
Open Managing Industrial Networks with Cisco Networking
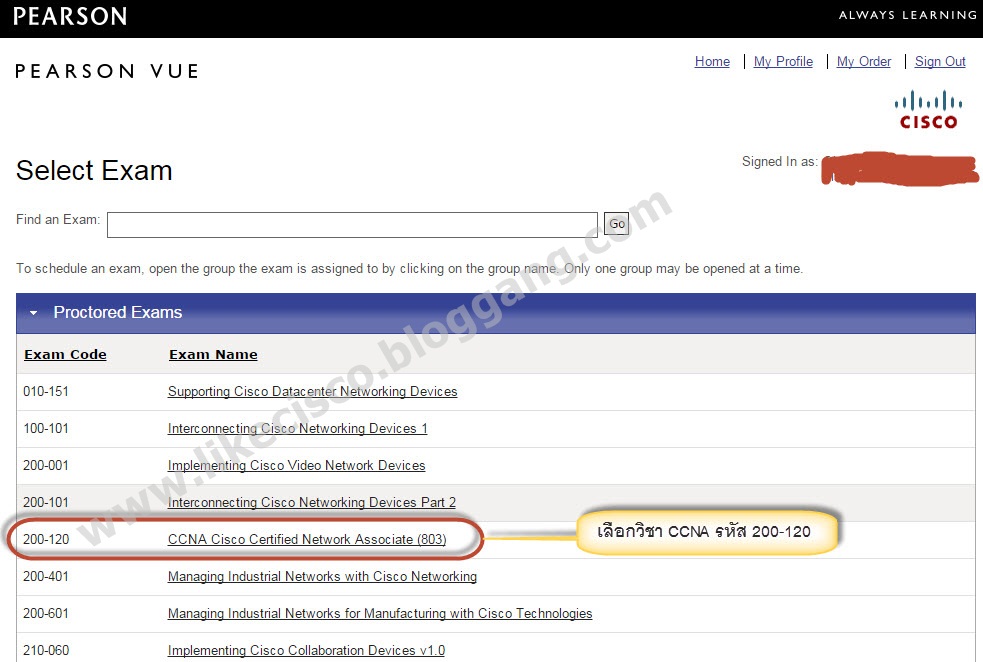pos(322,576)
